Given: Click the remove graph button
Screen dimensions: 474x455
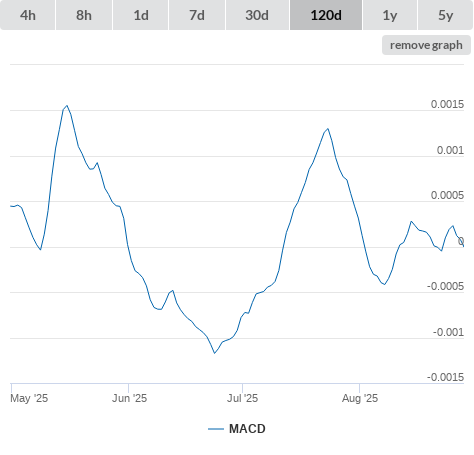Looking at the screenshot, I should point(426,45).
